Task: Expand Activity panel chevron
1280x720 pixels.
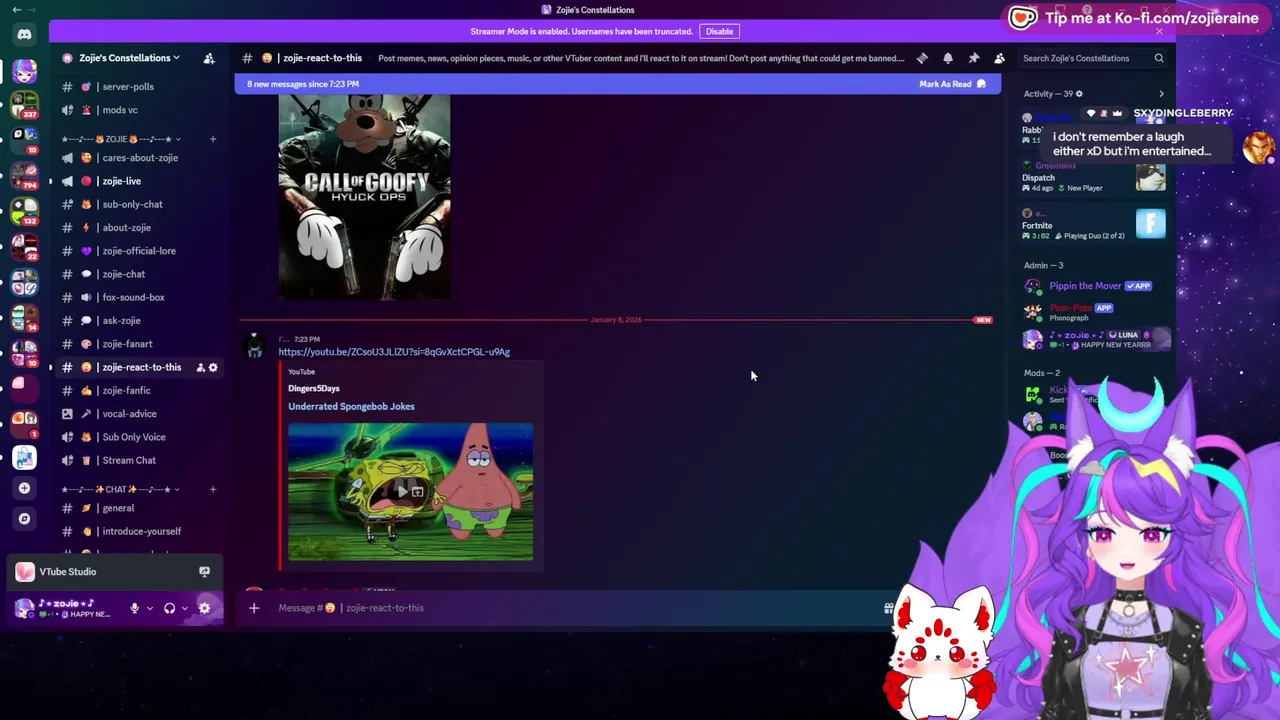Action: click(x=1161, y=94)
